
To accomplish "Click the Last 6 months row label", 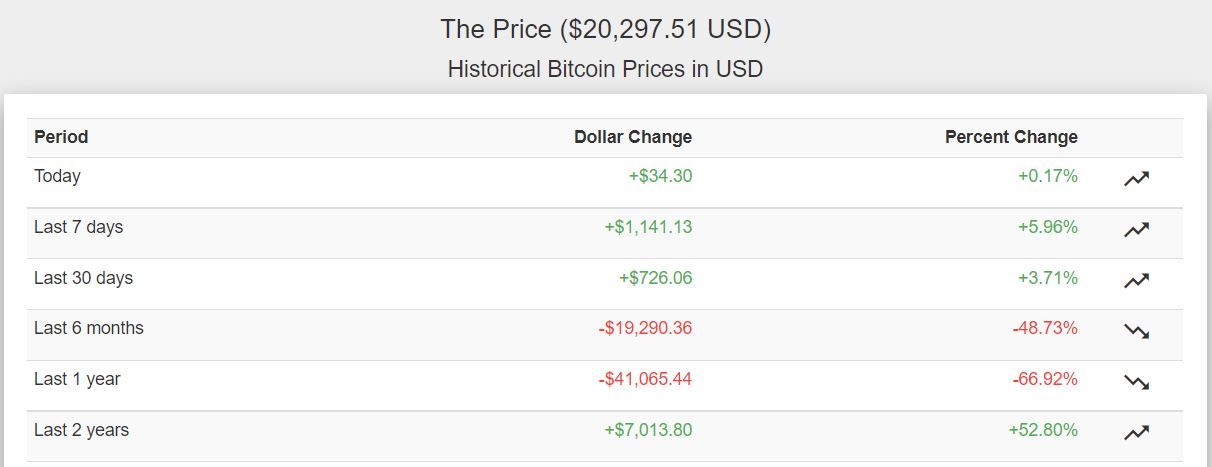I will point(89,328).
